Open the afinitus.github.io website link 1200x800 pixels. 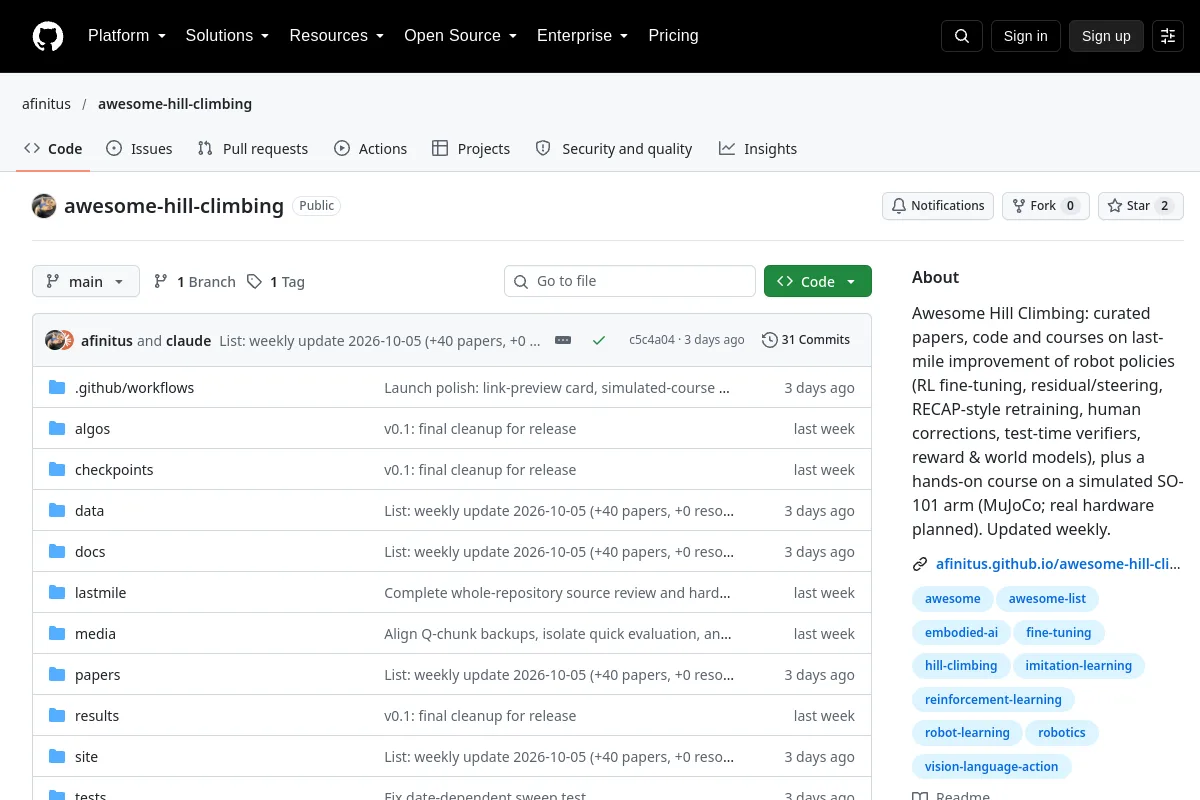coord(1058,564)
